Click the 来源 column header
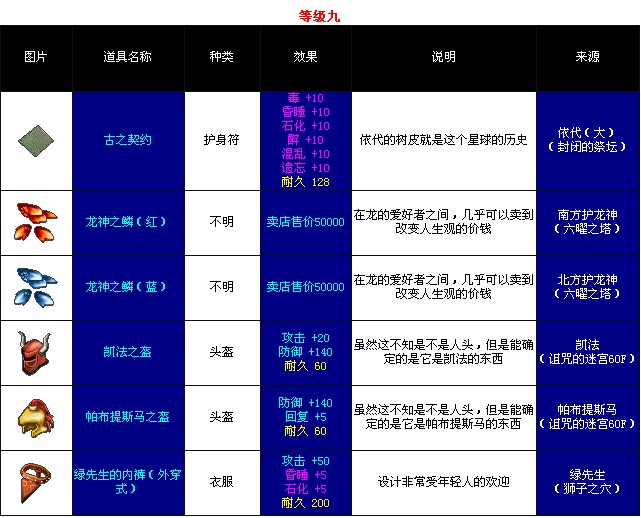This screenshot has width=641, height=518. (588, 57)
